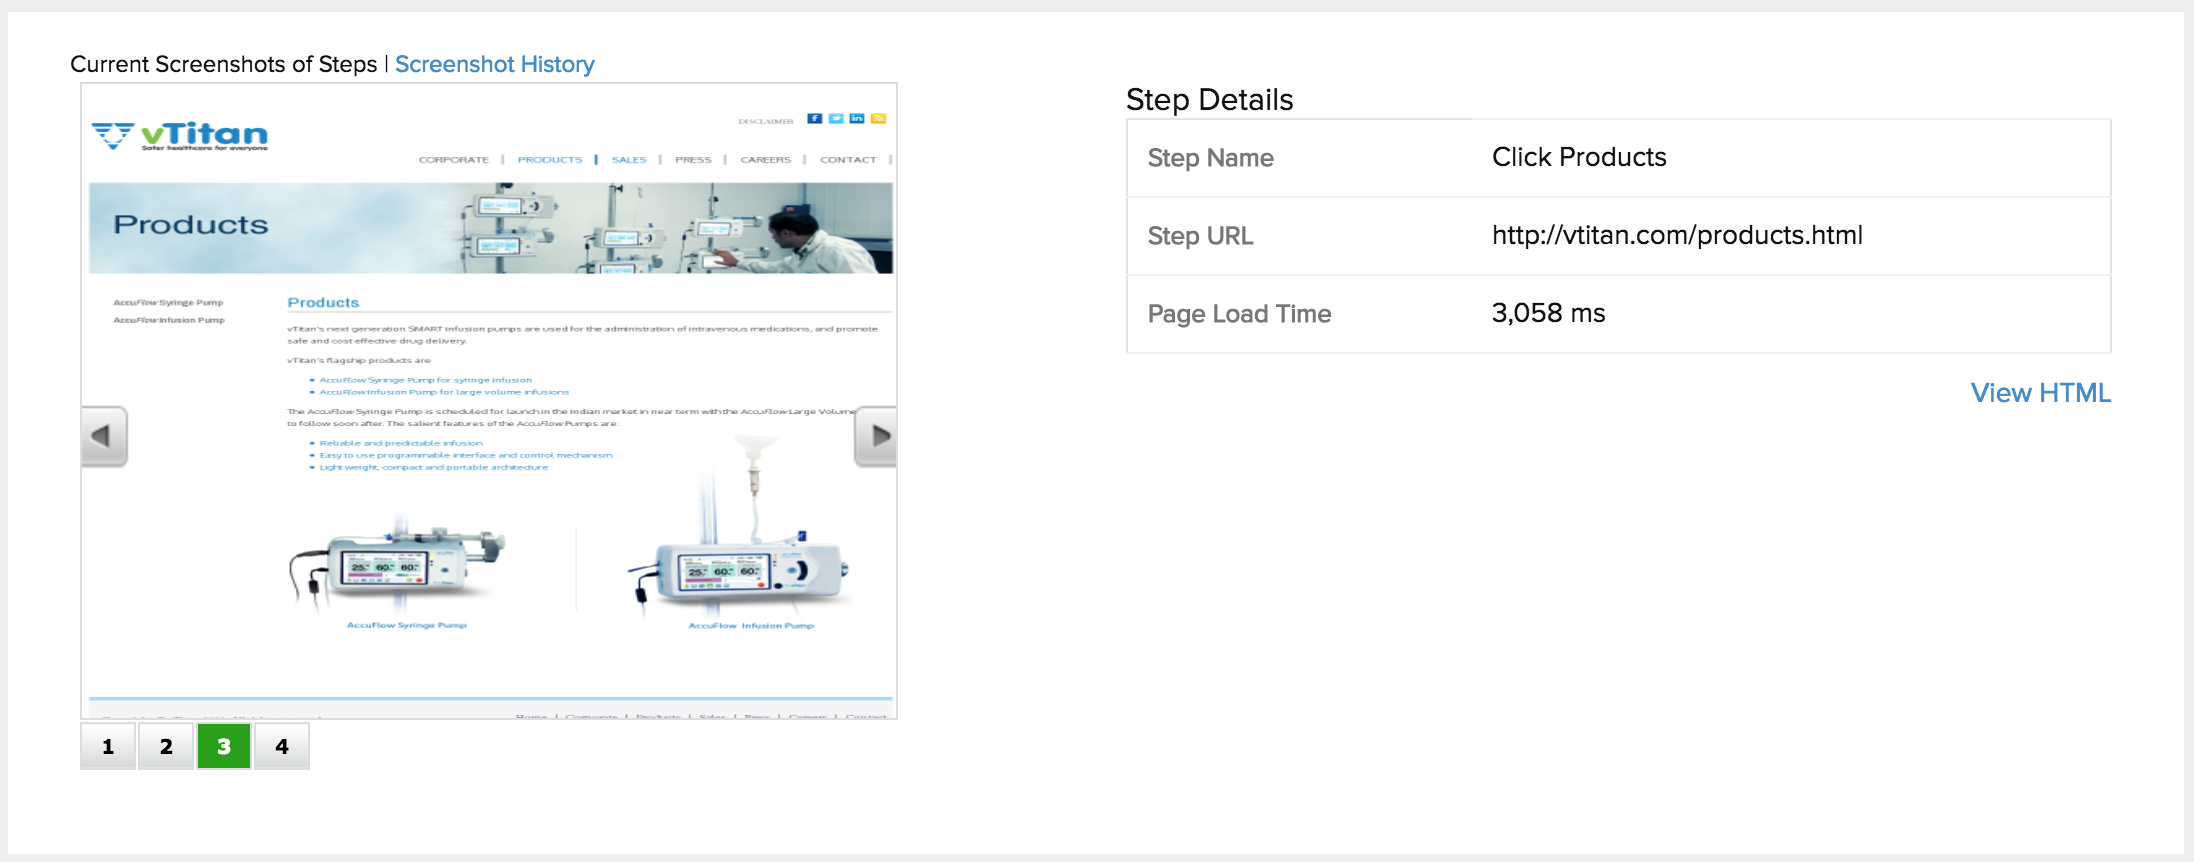Click CAREERS in the previewed site navigation
The height and width of the screenshot is (862, 2194).
(x=765, y=160)
